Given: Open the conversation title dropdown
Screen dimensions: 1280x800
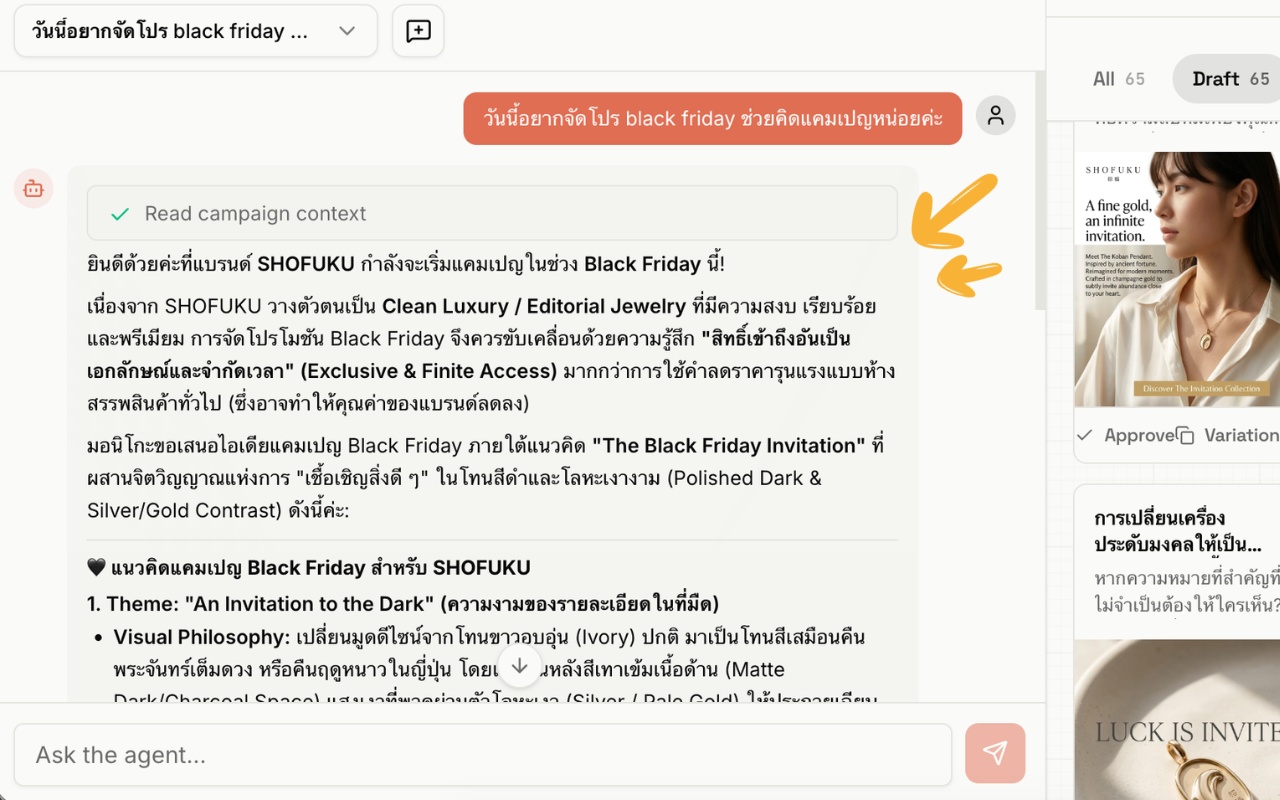Looking at the screenshot, I should tap(195, 31).
